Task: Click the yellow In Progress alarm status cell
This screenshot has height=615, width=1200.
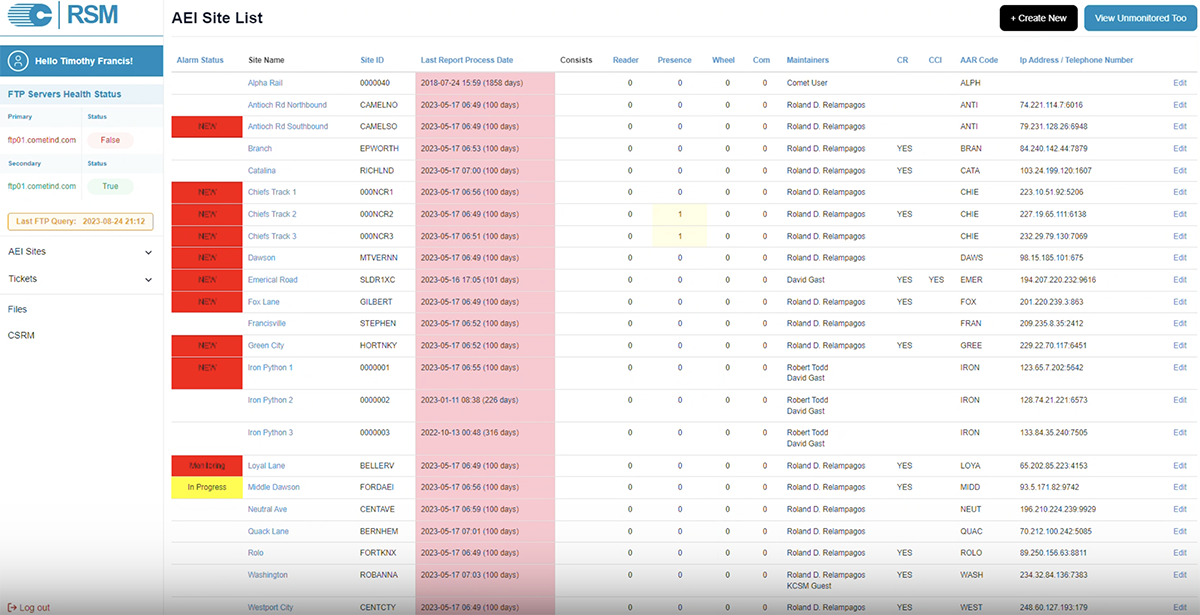Action: [207, 487]
